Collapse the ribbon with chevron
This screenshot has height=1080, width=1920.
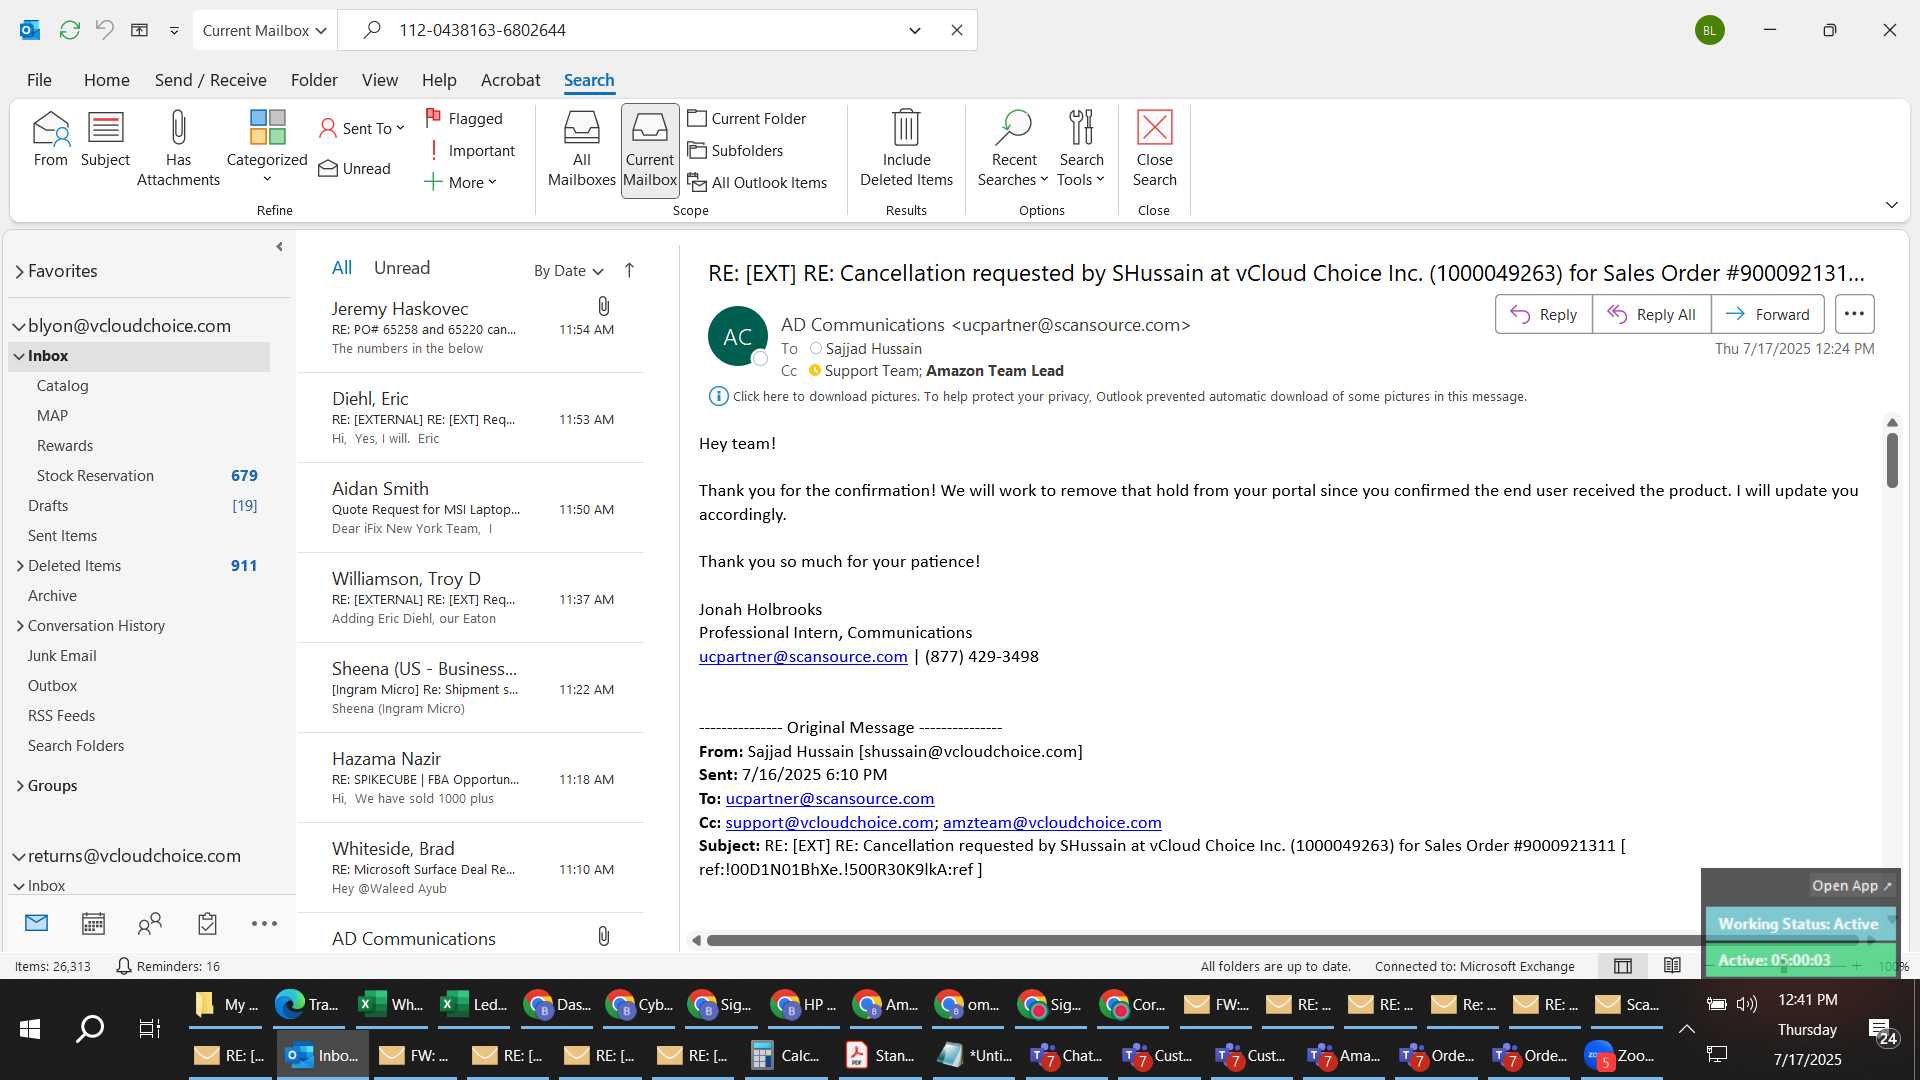[x=1891, y=205]
